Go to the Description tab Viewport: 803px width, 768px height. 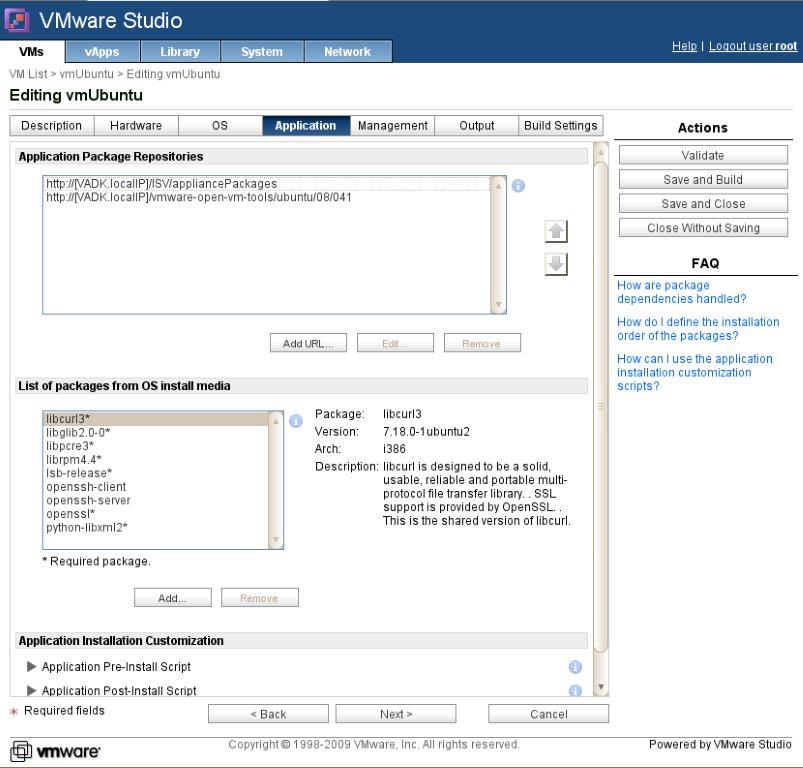tap(52, 125)
